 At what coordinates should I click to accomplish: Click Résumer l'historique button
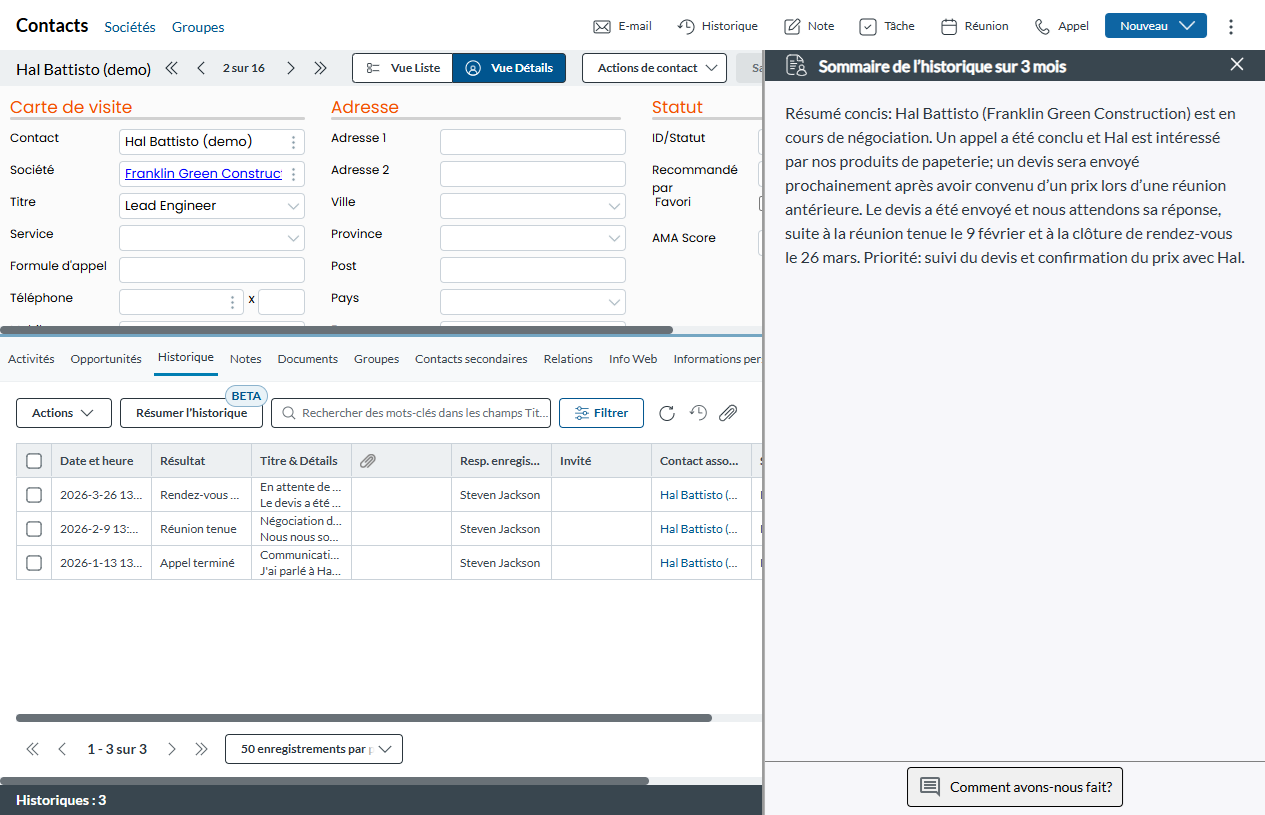(x=192, y=413)
